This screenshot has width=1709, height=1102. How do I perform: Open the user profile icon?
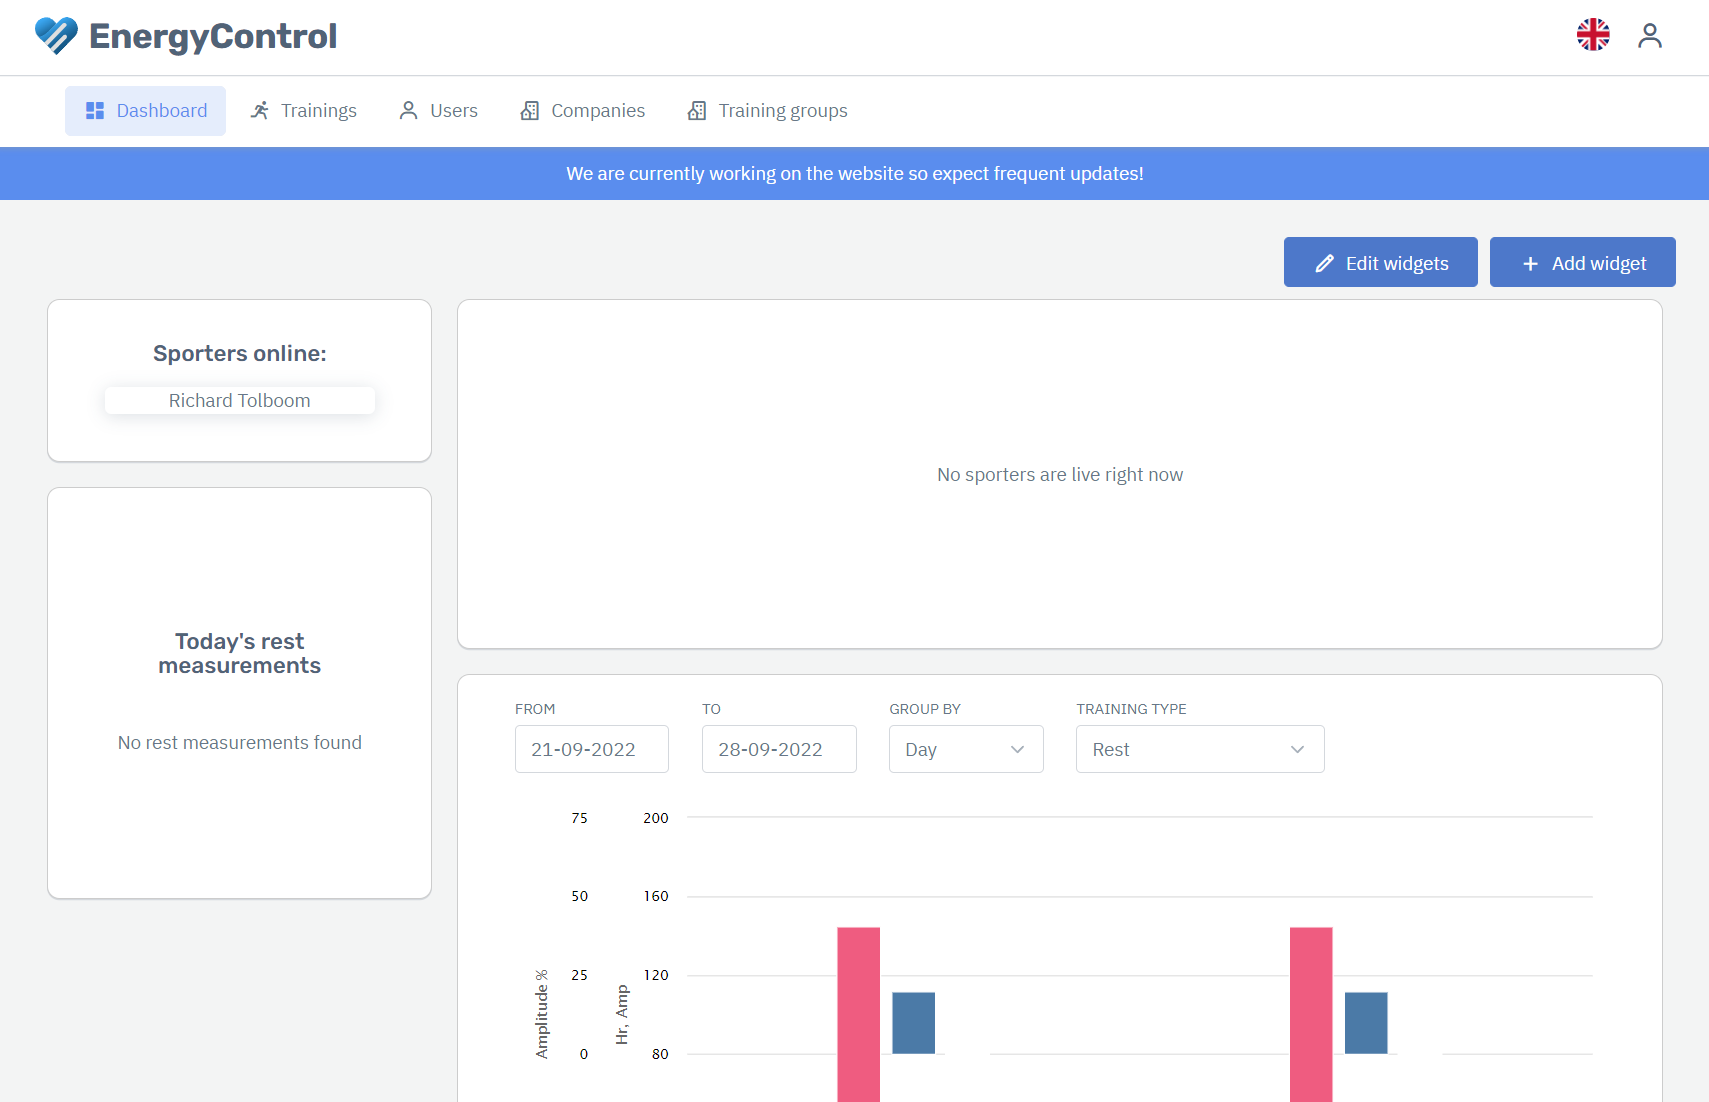(x=1649, y=36)
